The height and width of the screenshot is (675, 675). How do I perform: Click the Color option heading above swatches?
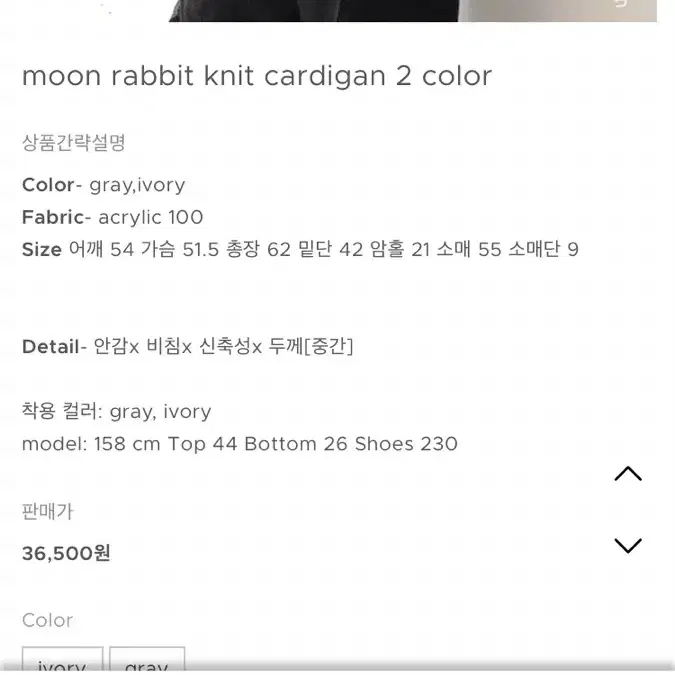click(x=47, y=620)
